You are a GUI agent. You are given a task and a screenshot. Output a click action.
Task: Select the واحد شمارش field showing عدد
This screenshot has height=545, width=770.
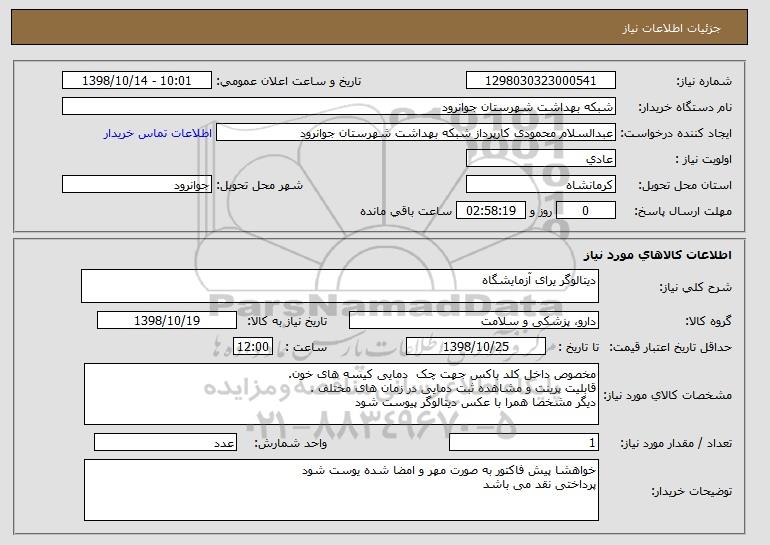(x=165, y=442)
